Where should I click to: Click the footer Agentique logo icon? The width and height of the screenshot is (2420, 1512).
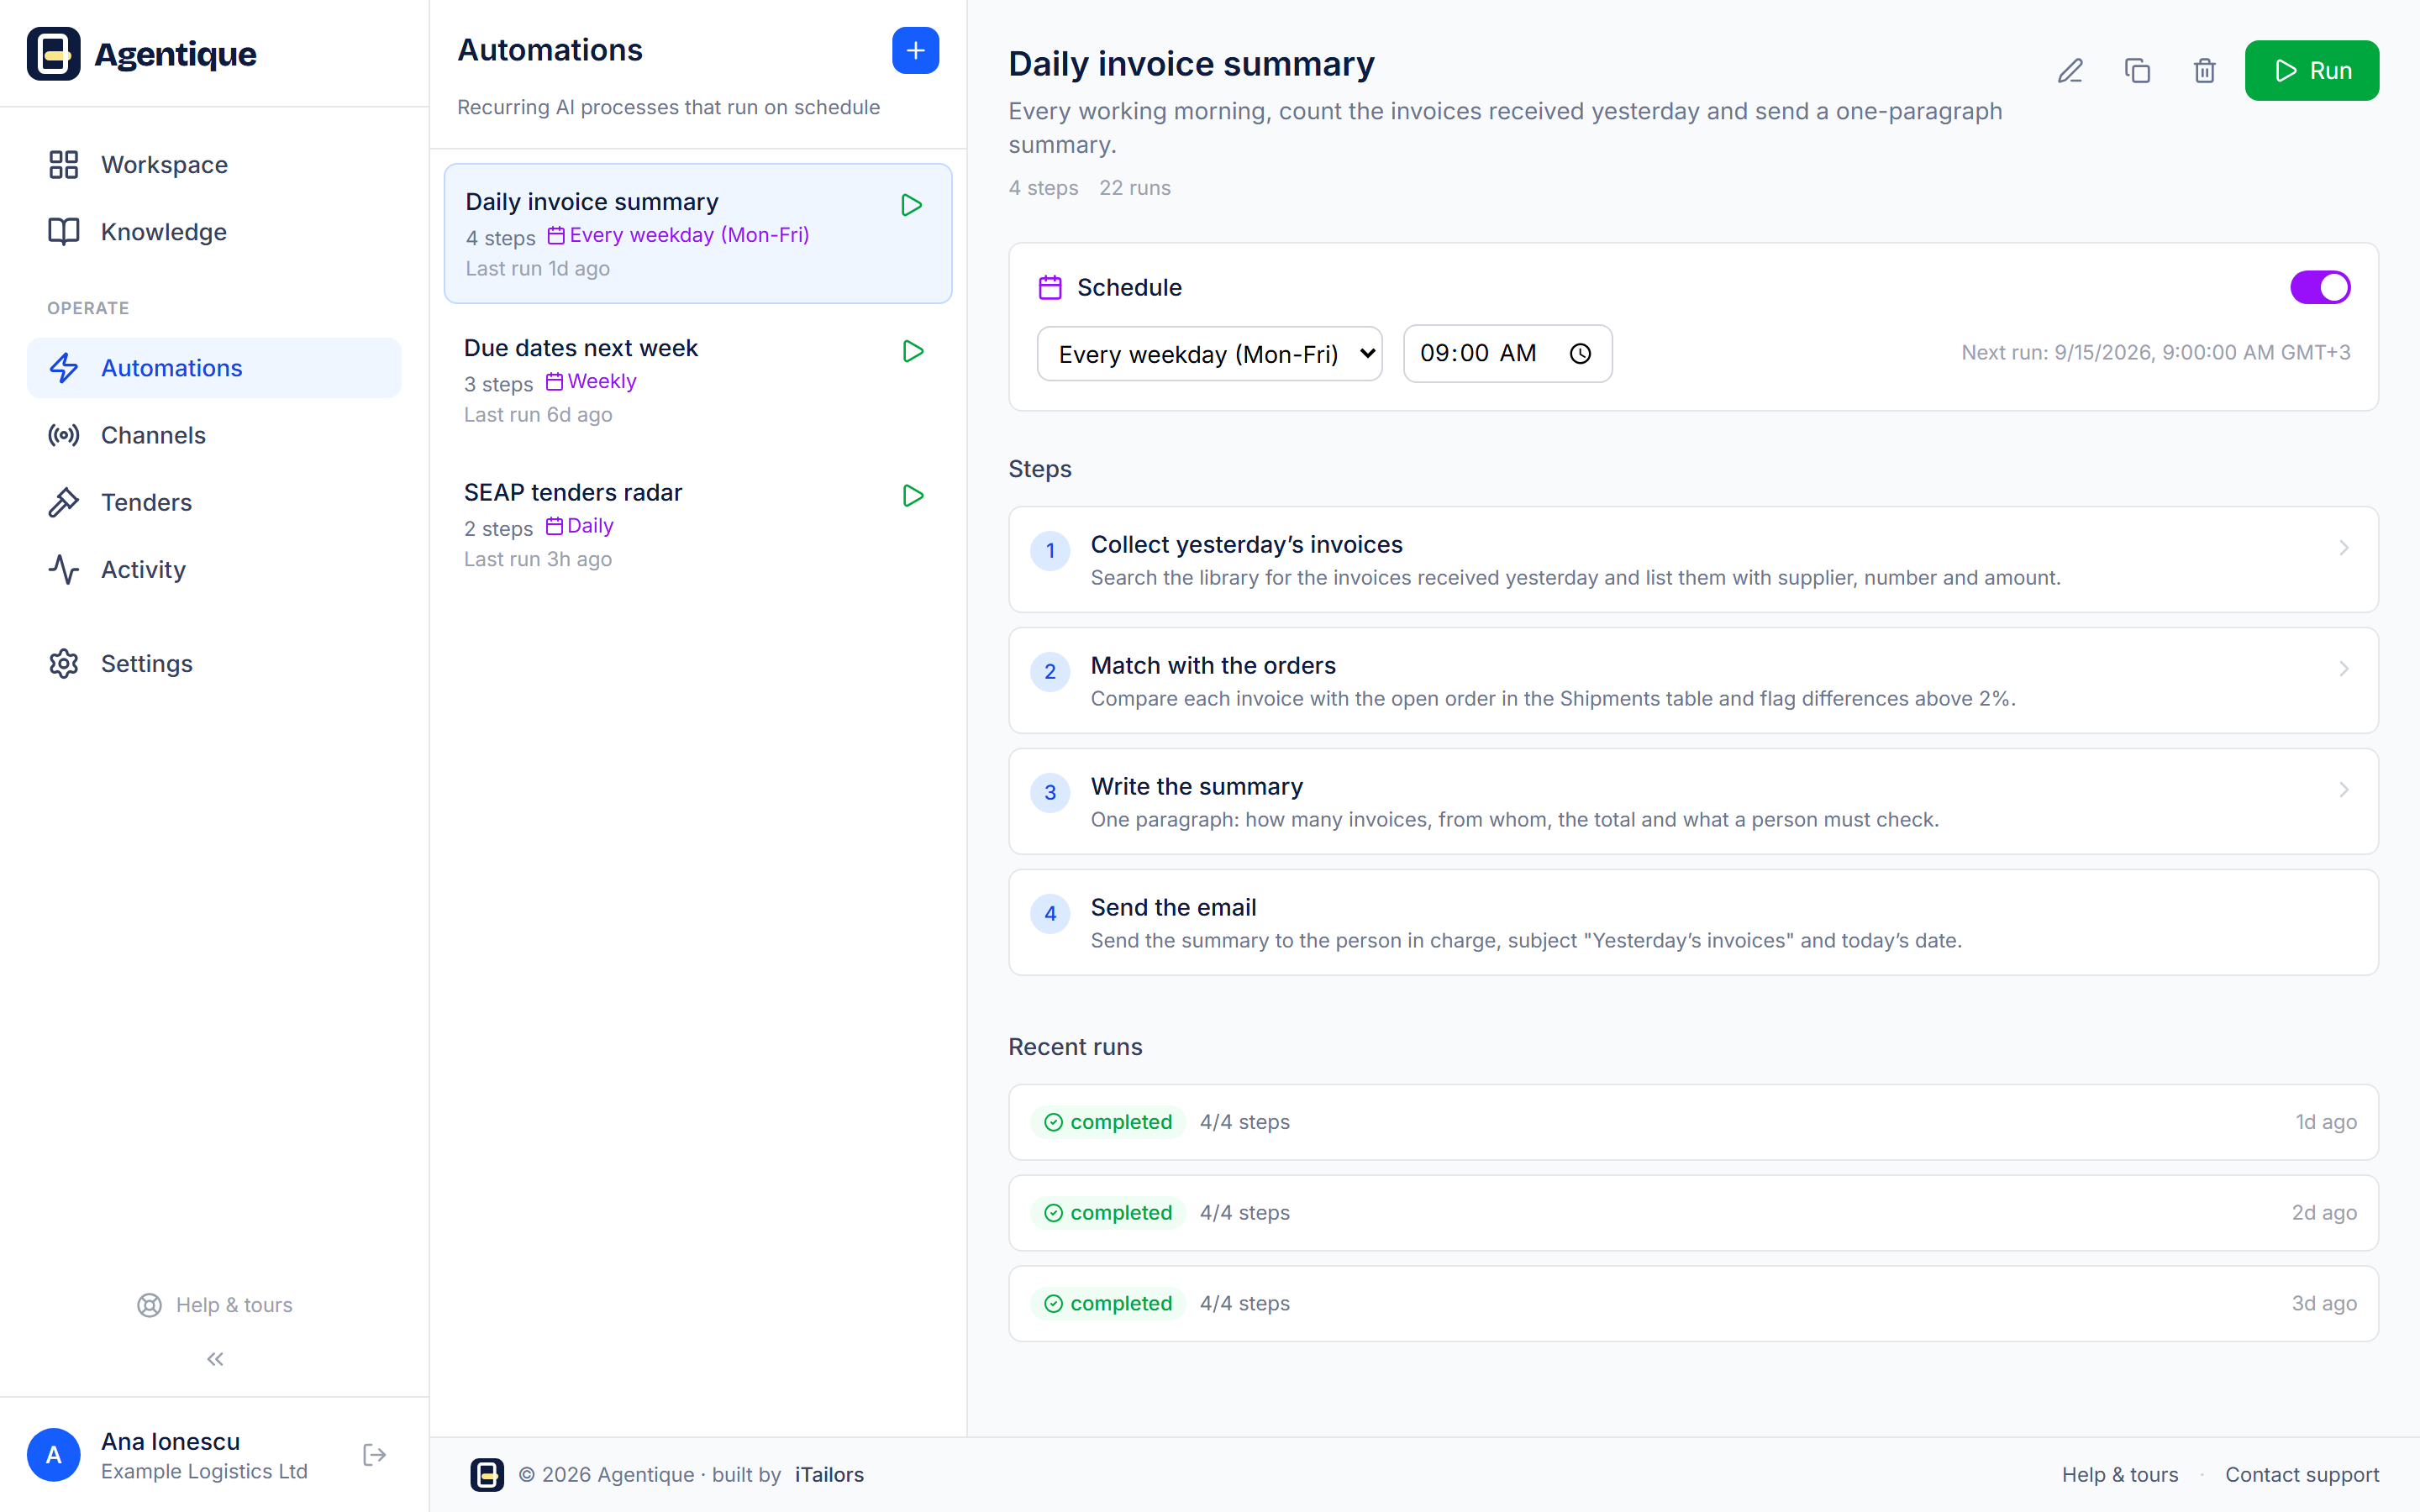point(487,1474)
